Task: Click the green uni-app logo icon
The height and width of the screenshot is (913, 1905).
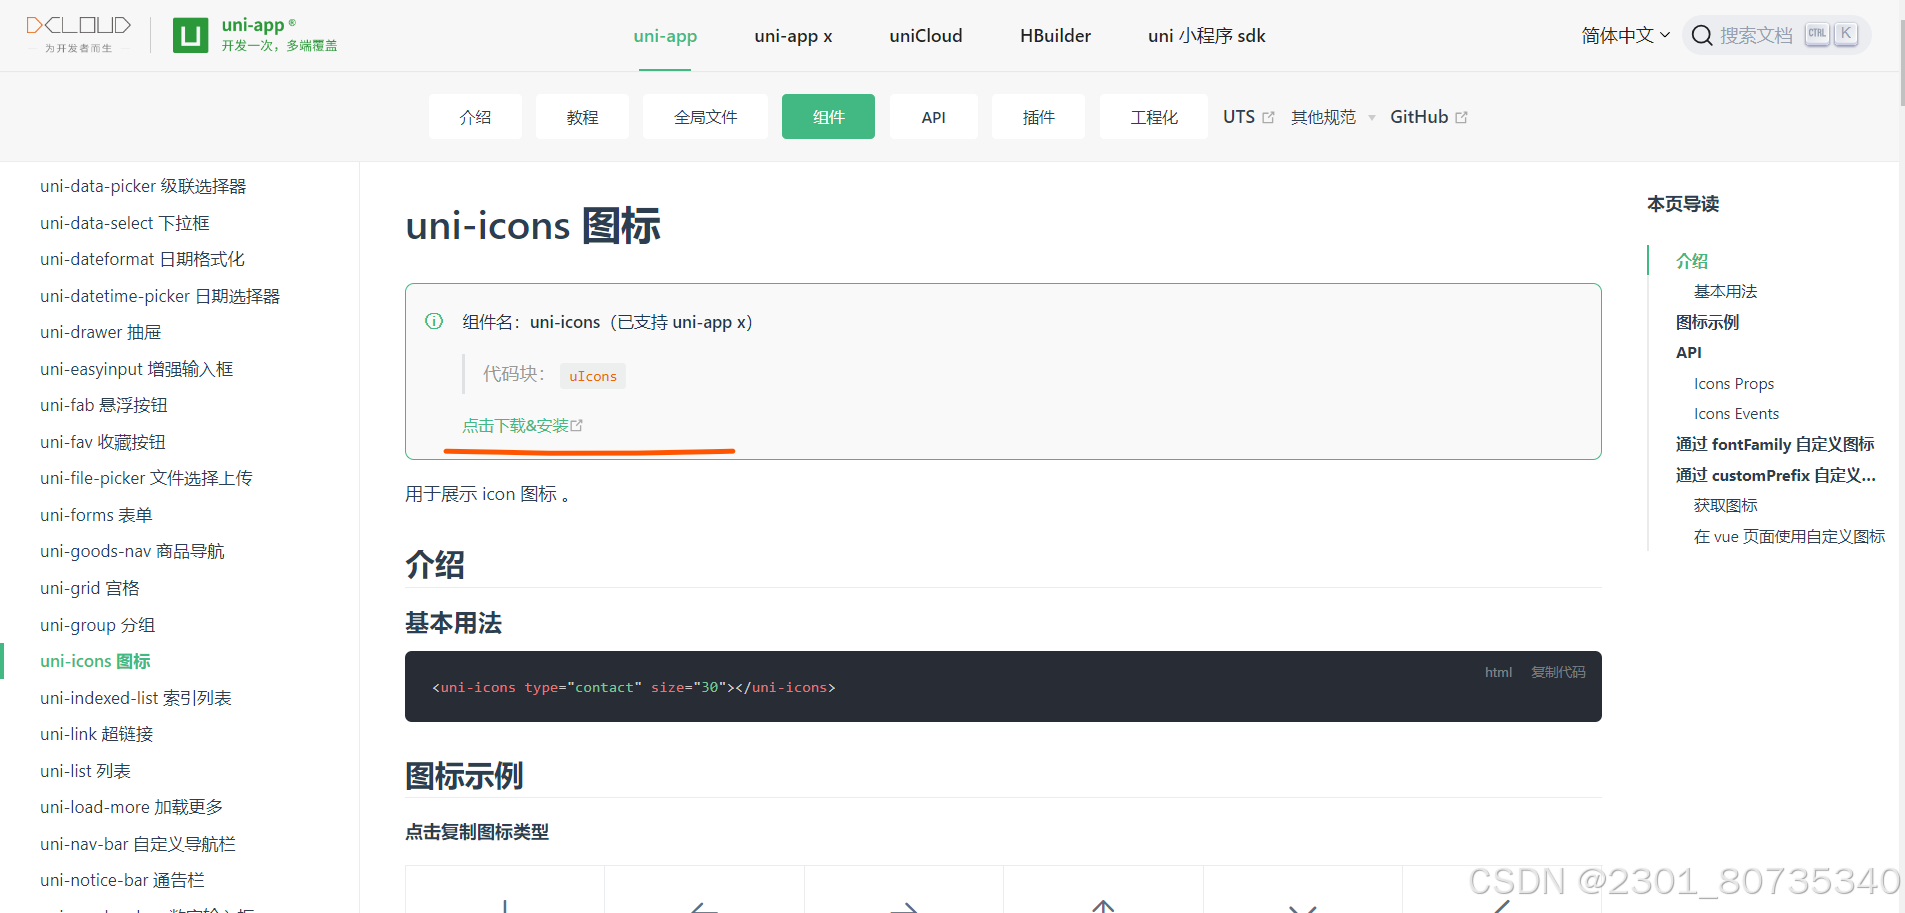Action: tap(190, 35)
